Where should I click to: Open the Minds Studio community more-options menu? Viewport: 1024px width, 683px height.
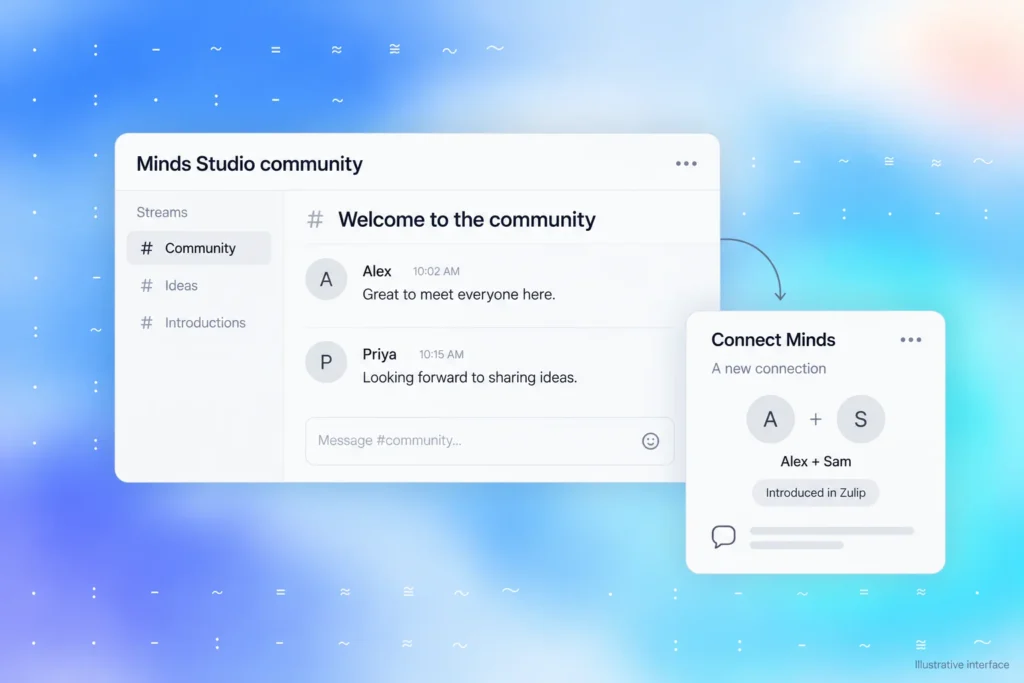(686, 163)
